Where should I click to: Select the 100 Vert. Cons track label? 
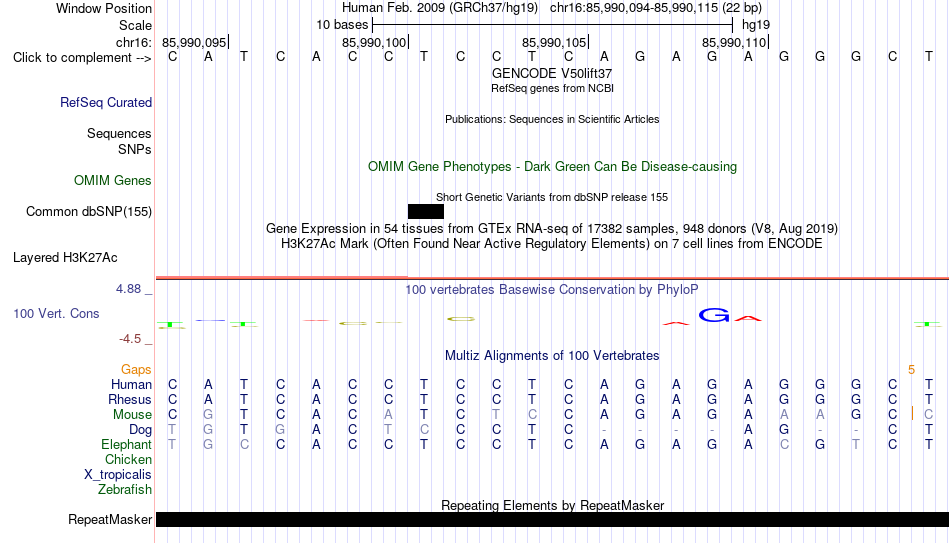56,313
